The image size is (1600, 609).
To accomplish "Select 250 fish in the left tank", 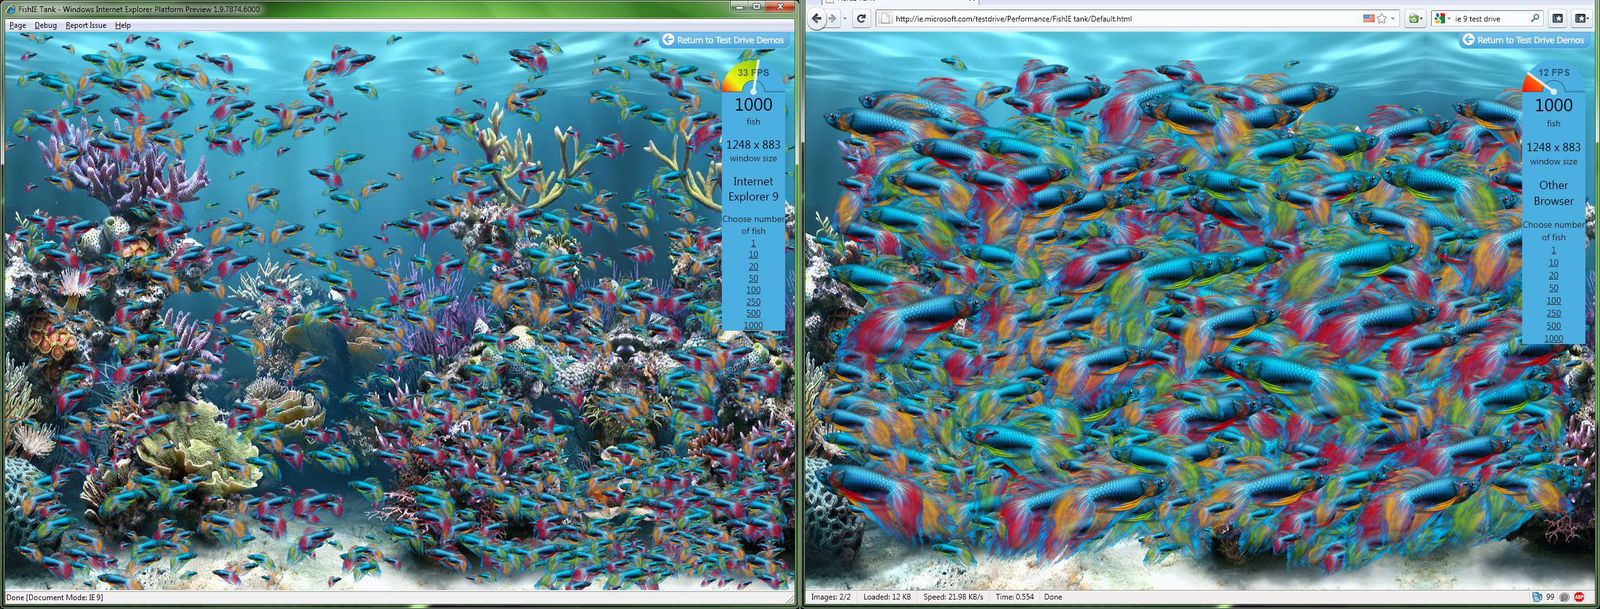I will point(753,302).
